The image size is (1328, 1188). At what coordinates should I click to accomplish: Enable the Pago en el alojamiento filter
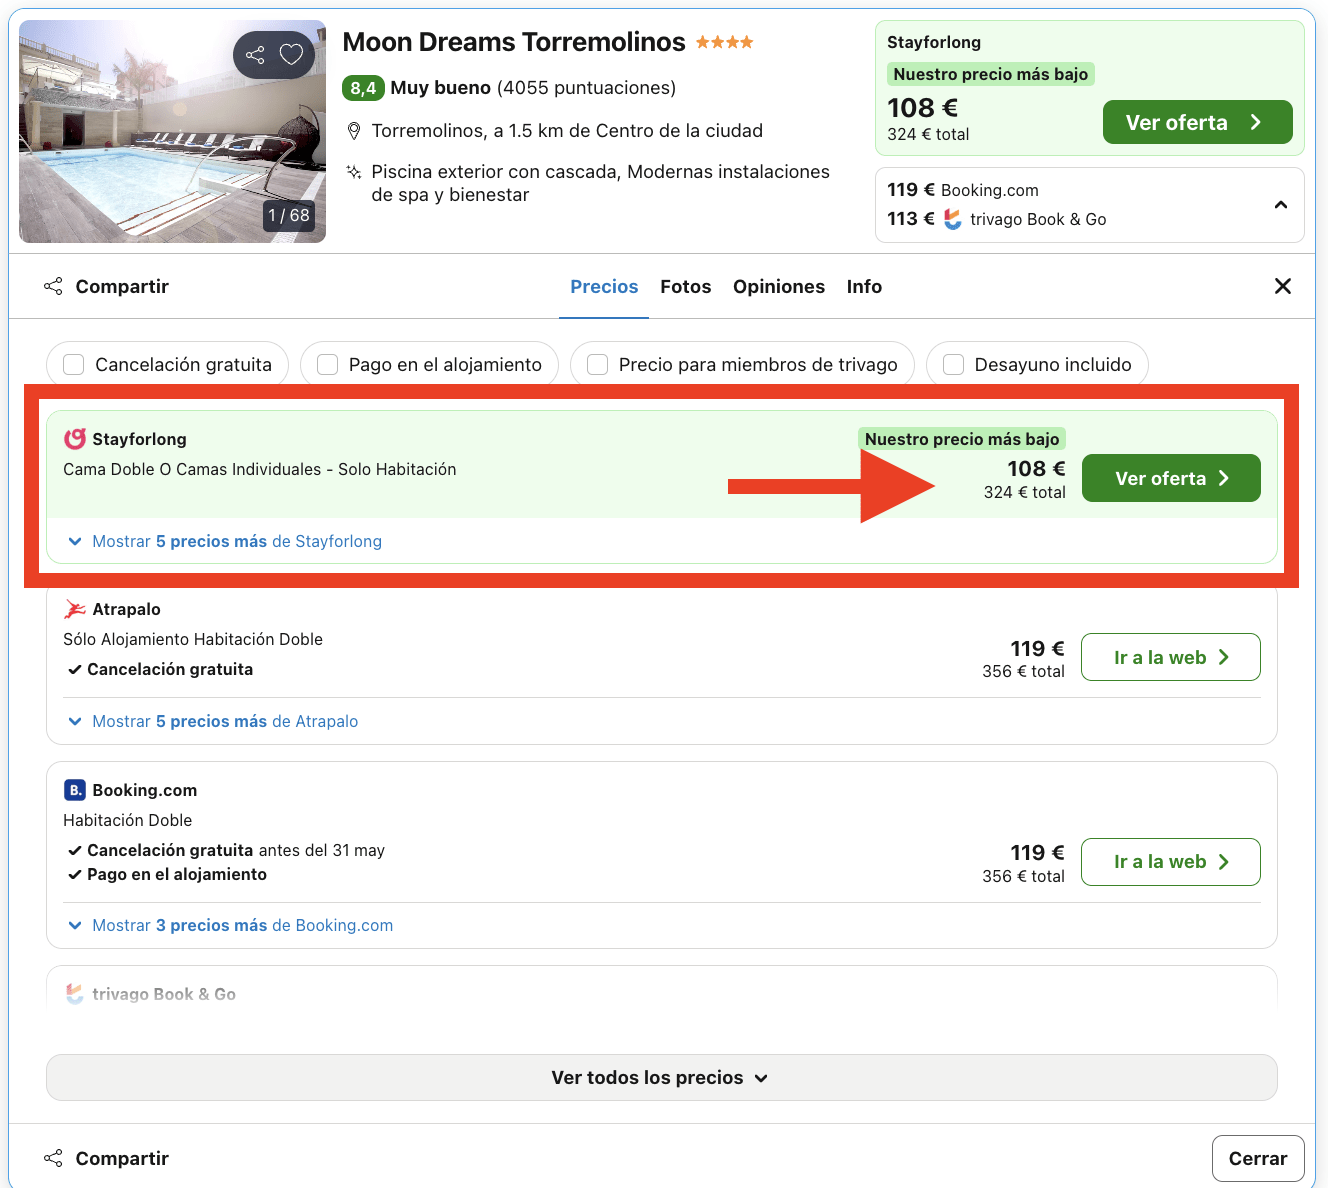click(327, 364)
